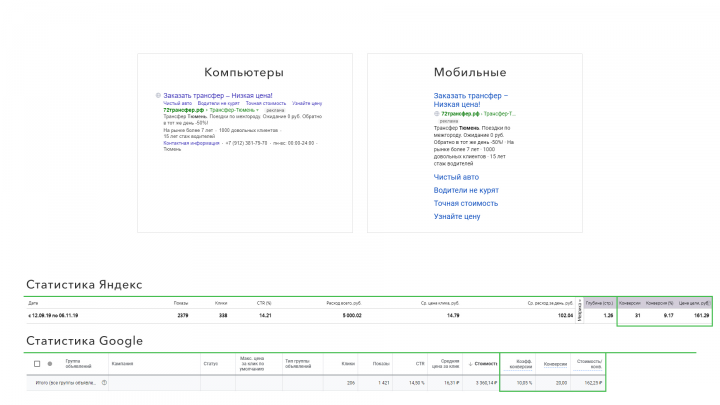Click the globe icon next to the mobile ad domain
This screenshot has width=720, height=405.
pyautogui.click(x=436, y=113)
